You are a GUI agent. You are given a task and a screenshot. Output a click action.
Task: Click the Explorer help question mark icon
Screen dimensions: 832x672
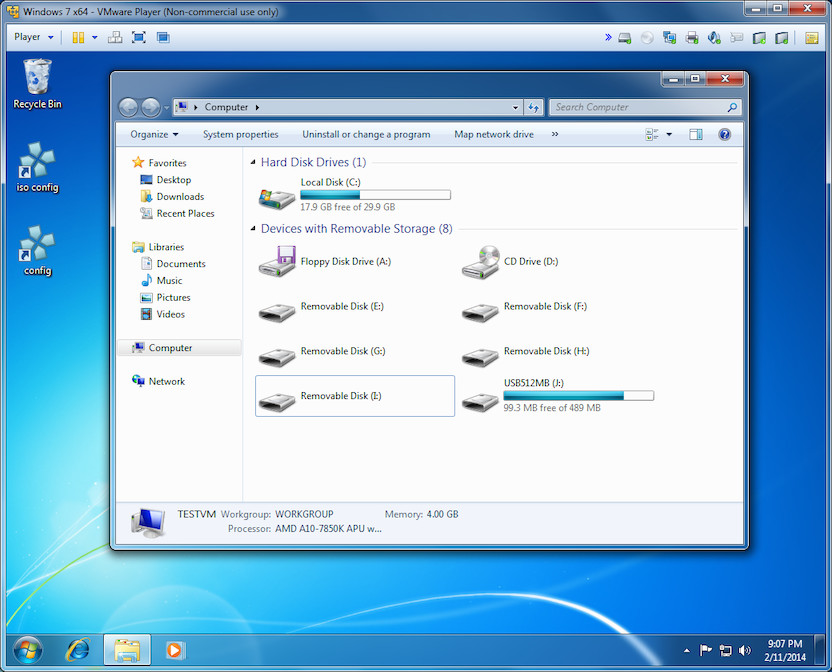(x=725, y=134)
